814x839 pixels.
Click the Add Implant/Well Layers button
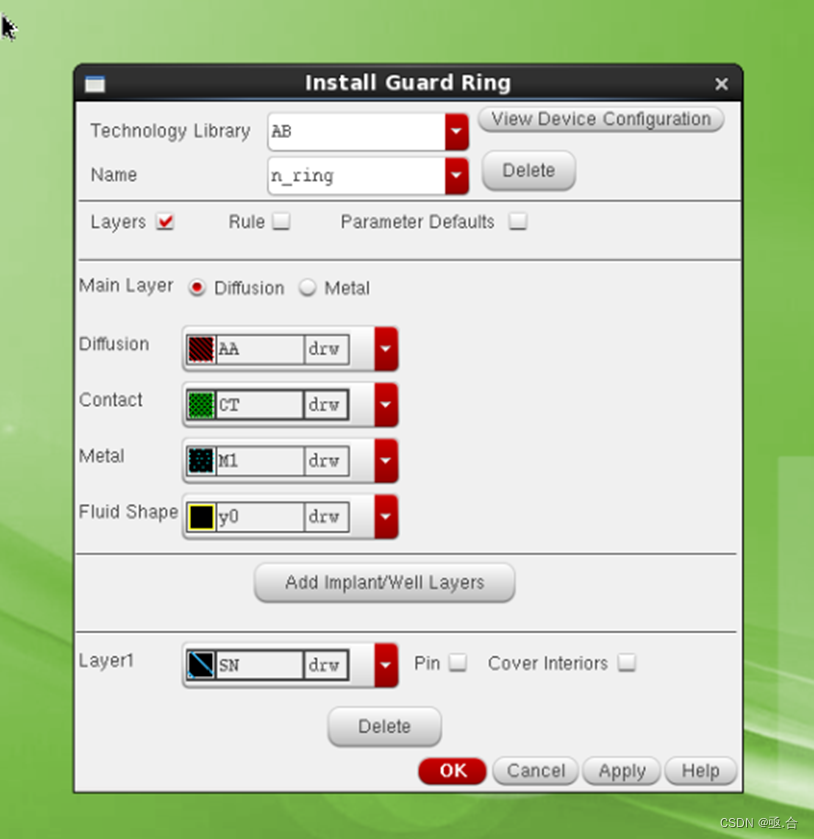tap(384, 582)
